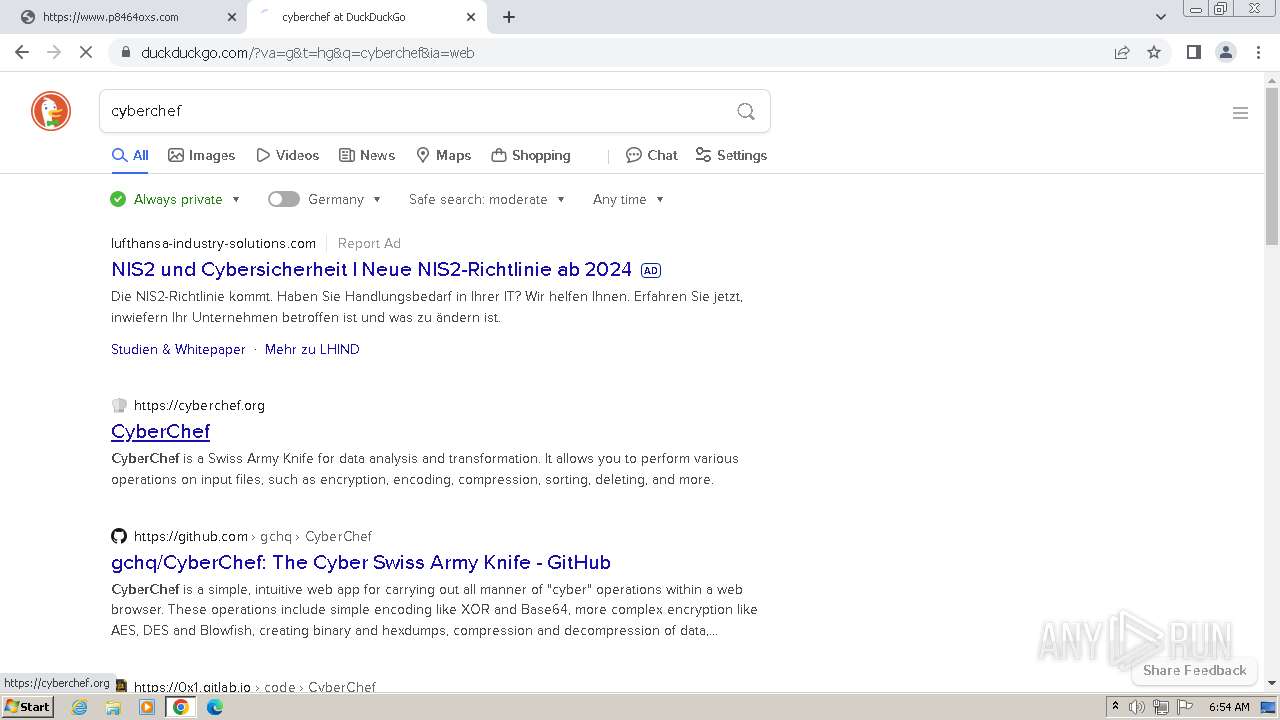
Task: Bookmark this page with the star icon
Action: coord(1154,52)
